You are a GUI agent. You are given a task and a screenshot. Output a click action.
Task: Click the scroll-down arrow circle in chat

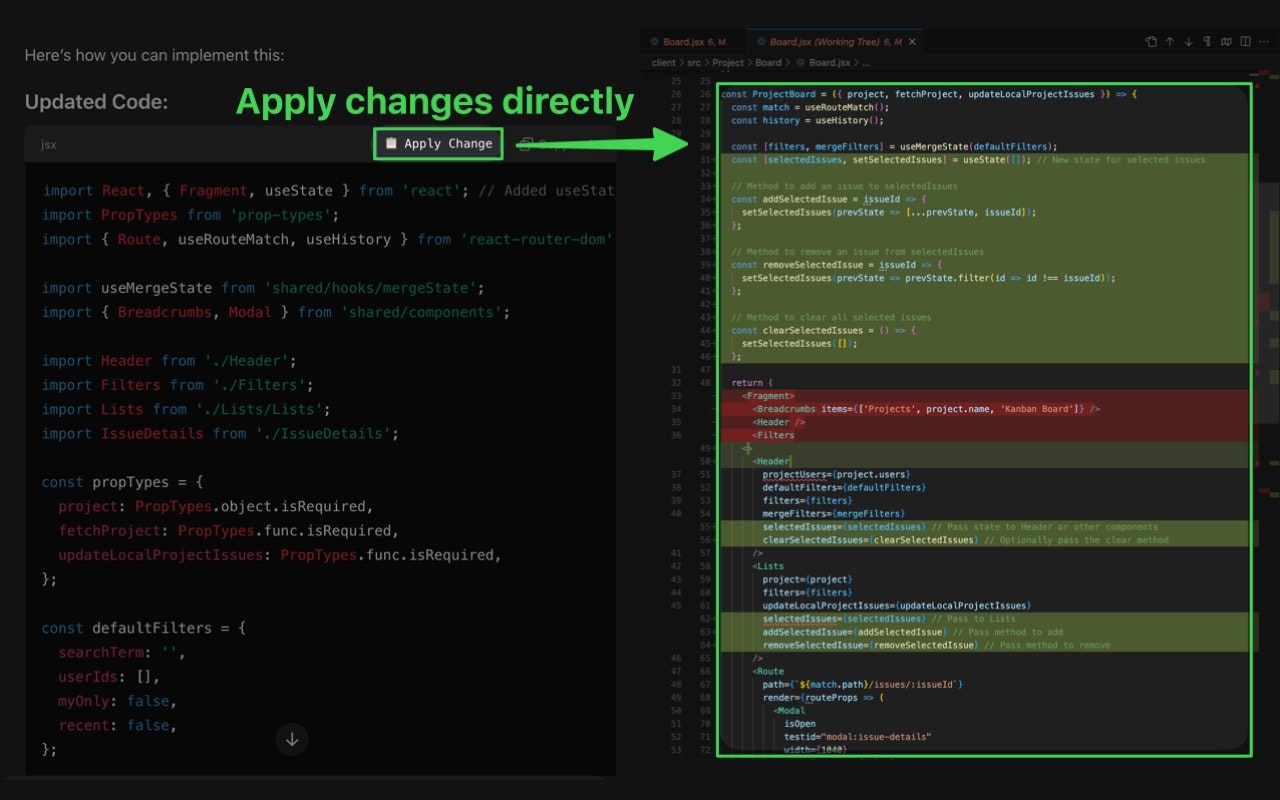coord(292,740)
